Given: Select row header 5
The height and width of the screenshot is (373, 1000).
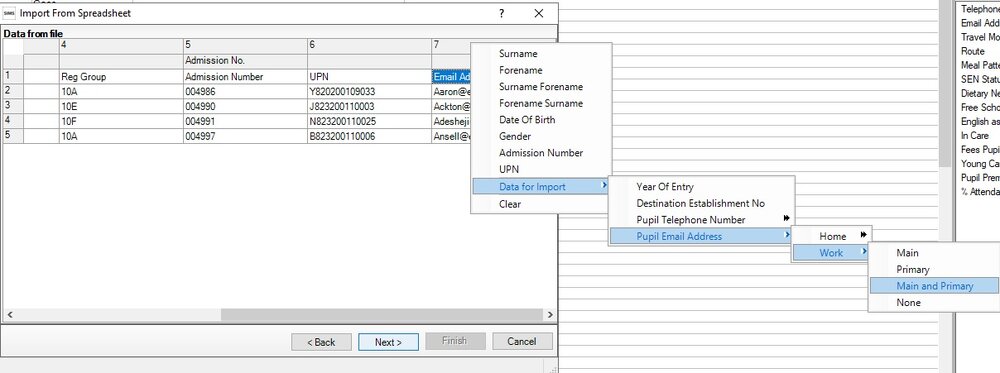Looking at the screenshot, I should pyautogui.click(x=13, y=136).
